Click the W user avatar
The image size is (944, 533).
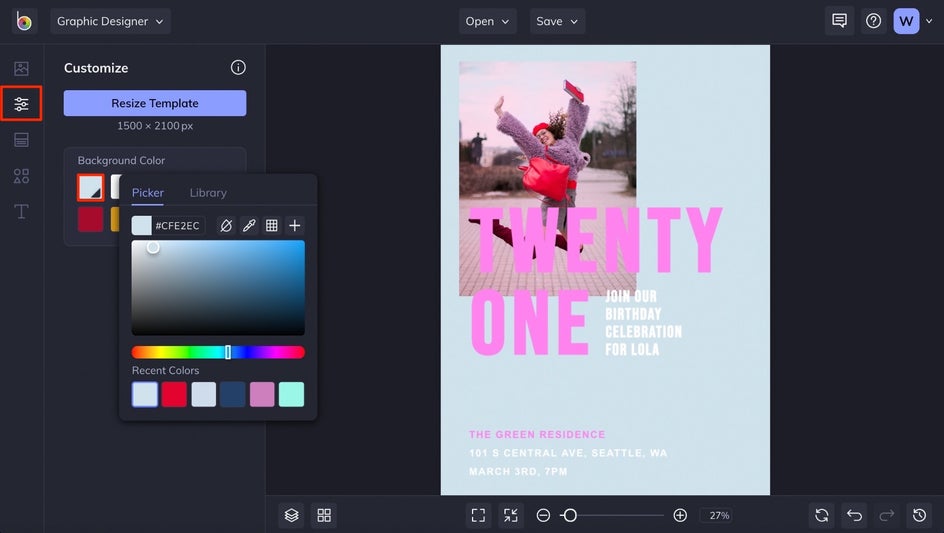(906, 21)
